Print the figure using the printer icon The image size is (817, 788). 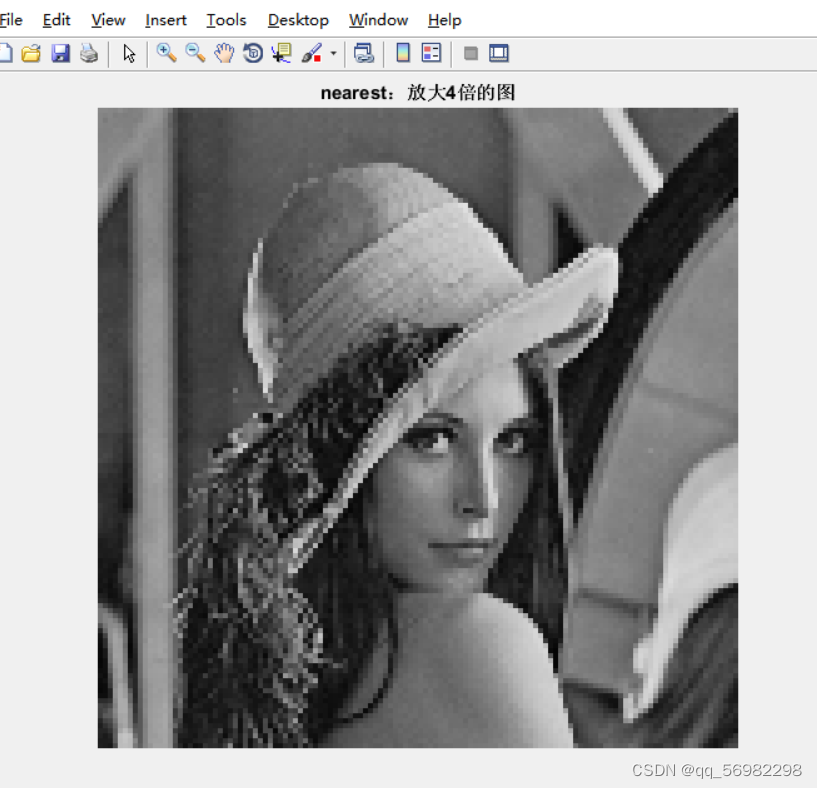89,53
